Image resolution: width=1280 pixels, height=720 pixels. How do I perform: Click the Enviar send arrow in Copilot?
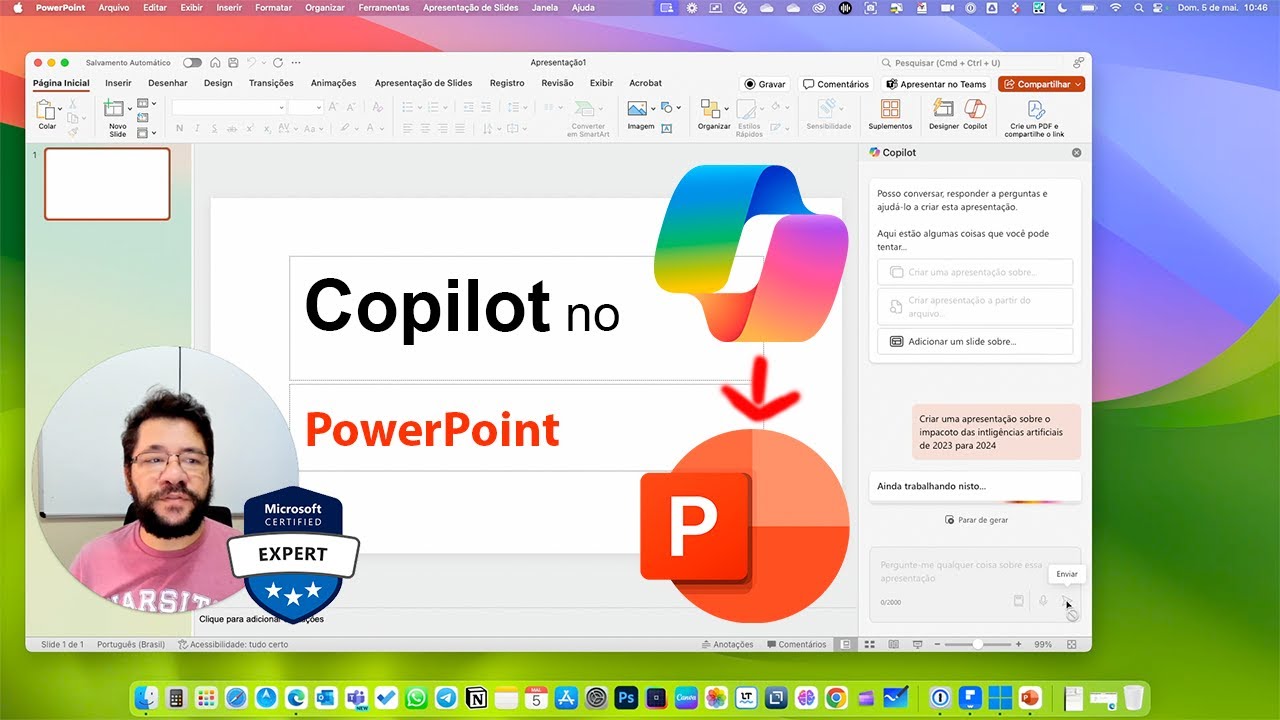pyautogui.click(x=1067, y=601)
